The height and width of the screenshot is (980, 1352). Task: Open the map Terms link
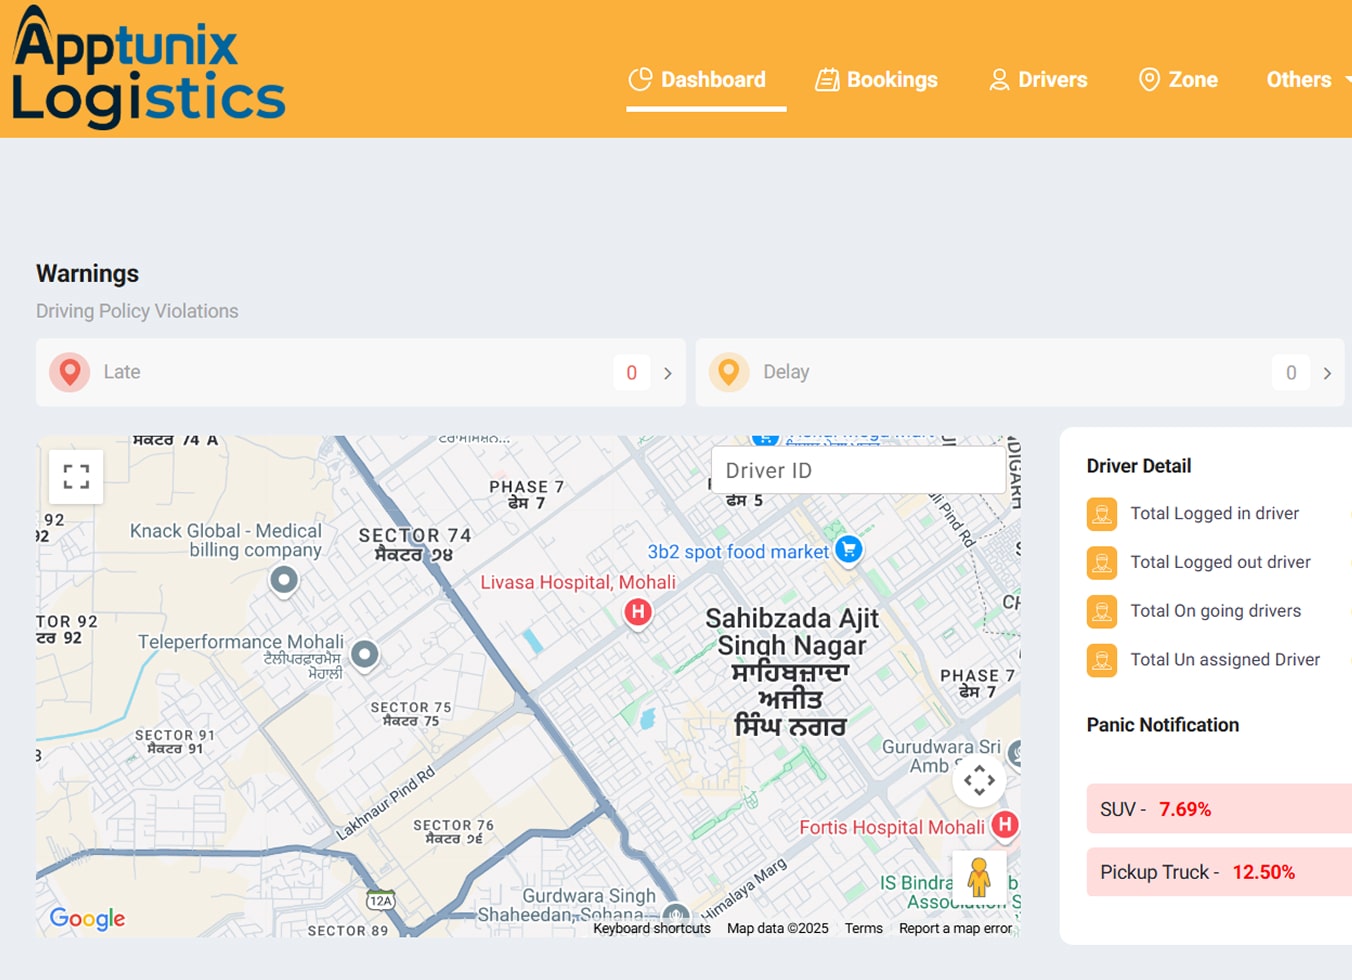(x=863, y=928)
